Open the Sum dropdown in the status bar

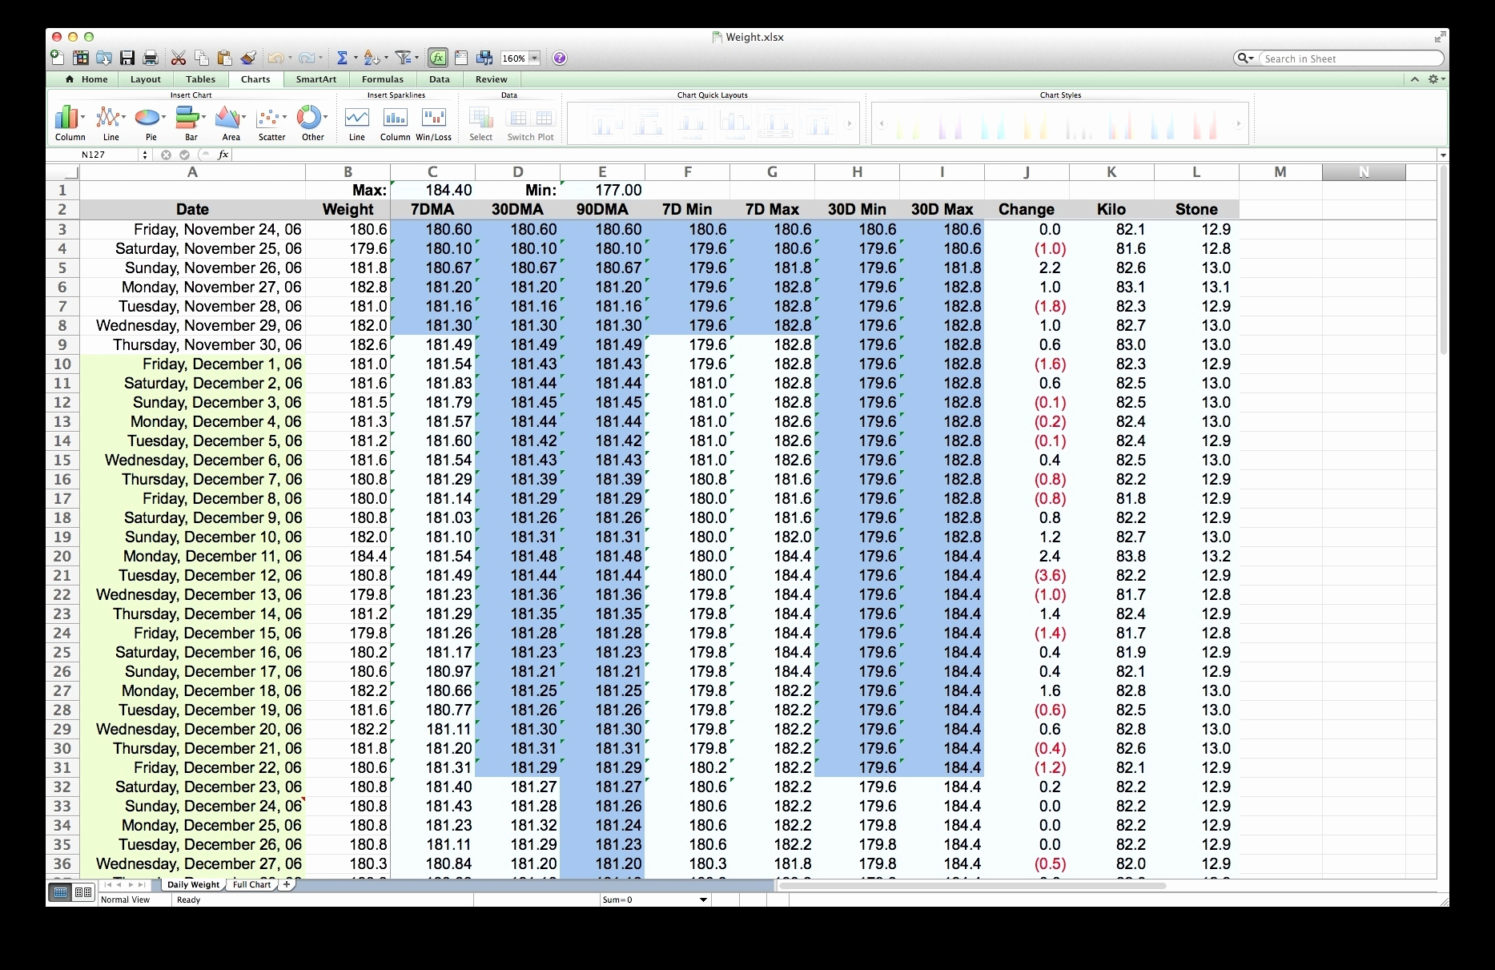(x=703, y=899)
